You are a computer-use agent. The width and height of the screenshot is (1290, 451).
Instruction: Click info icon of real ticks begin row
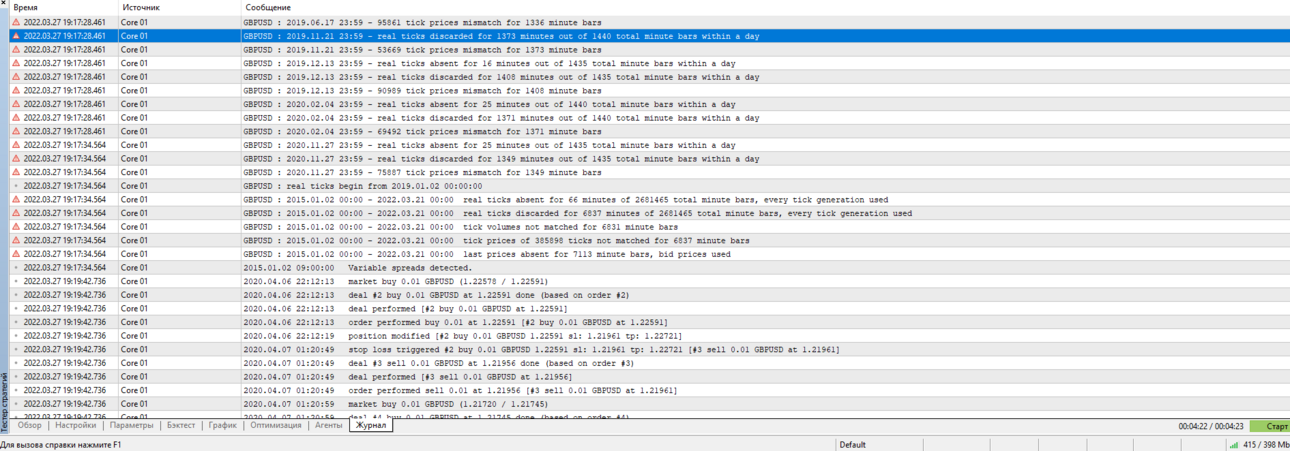(x=16, y=186)
